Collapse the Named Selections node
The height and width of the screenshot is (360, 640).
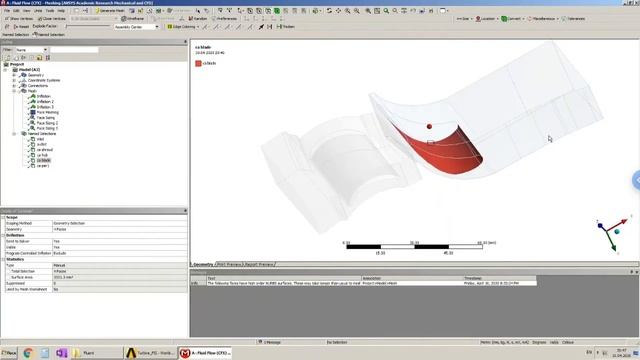[x=14, y=134]
